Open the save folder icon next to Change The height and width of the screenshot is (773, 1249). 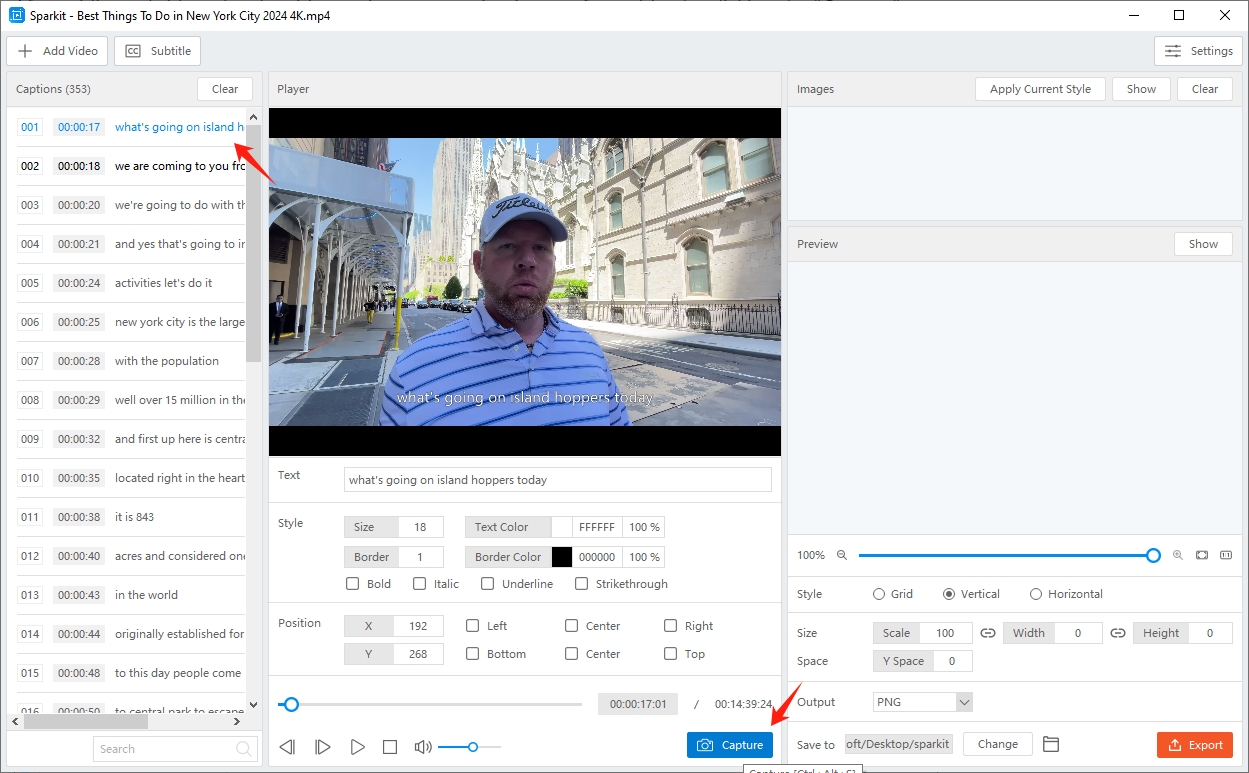pyautogui.click(x=1050, y=744)
